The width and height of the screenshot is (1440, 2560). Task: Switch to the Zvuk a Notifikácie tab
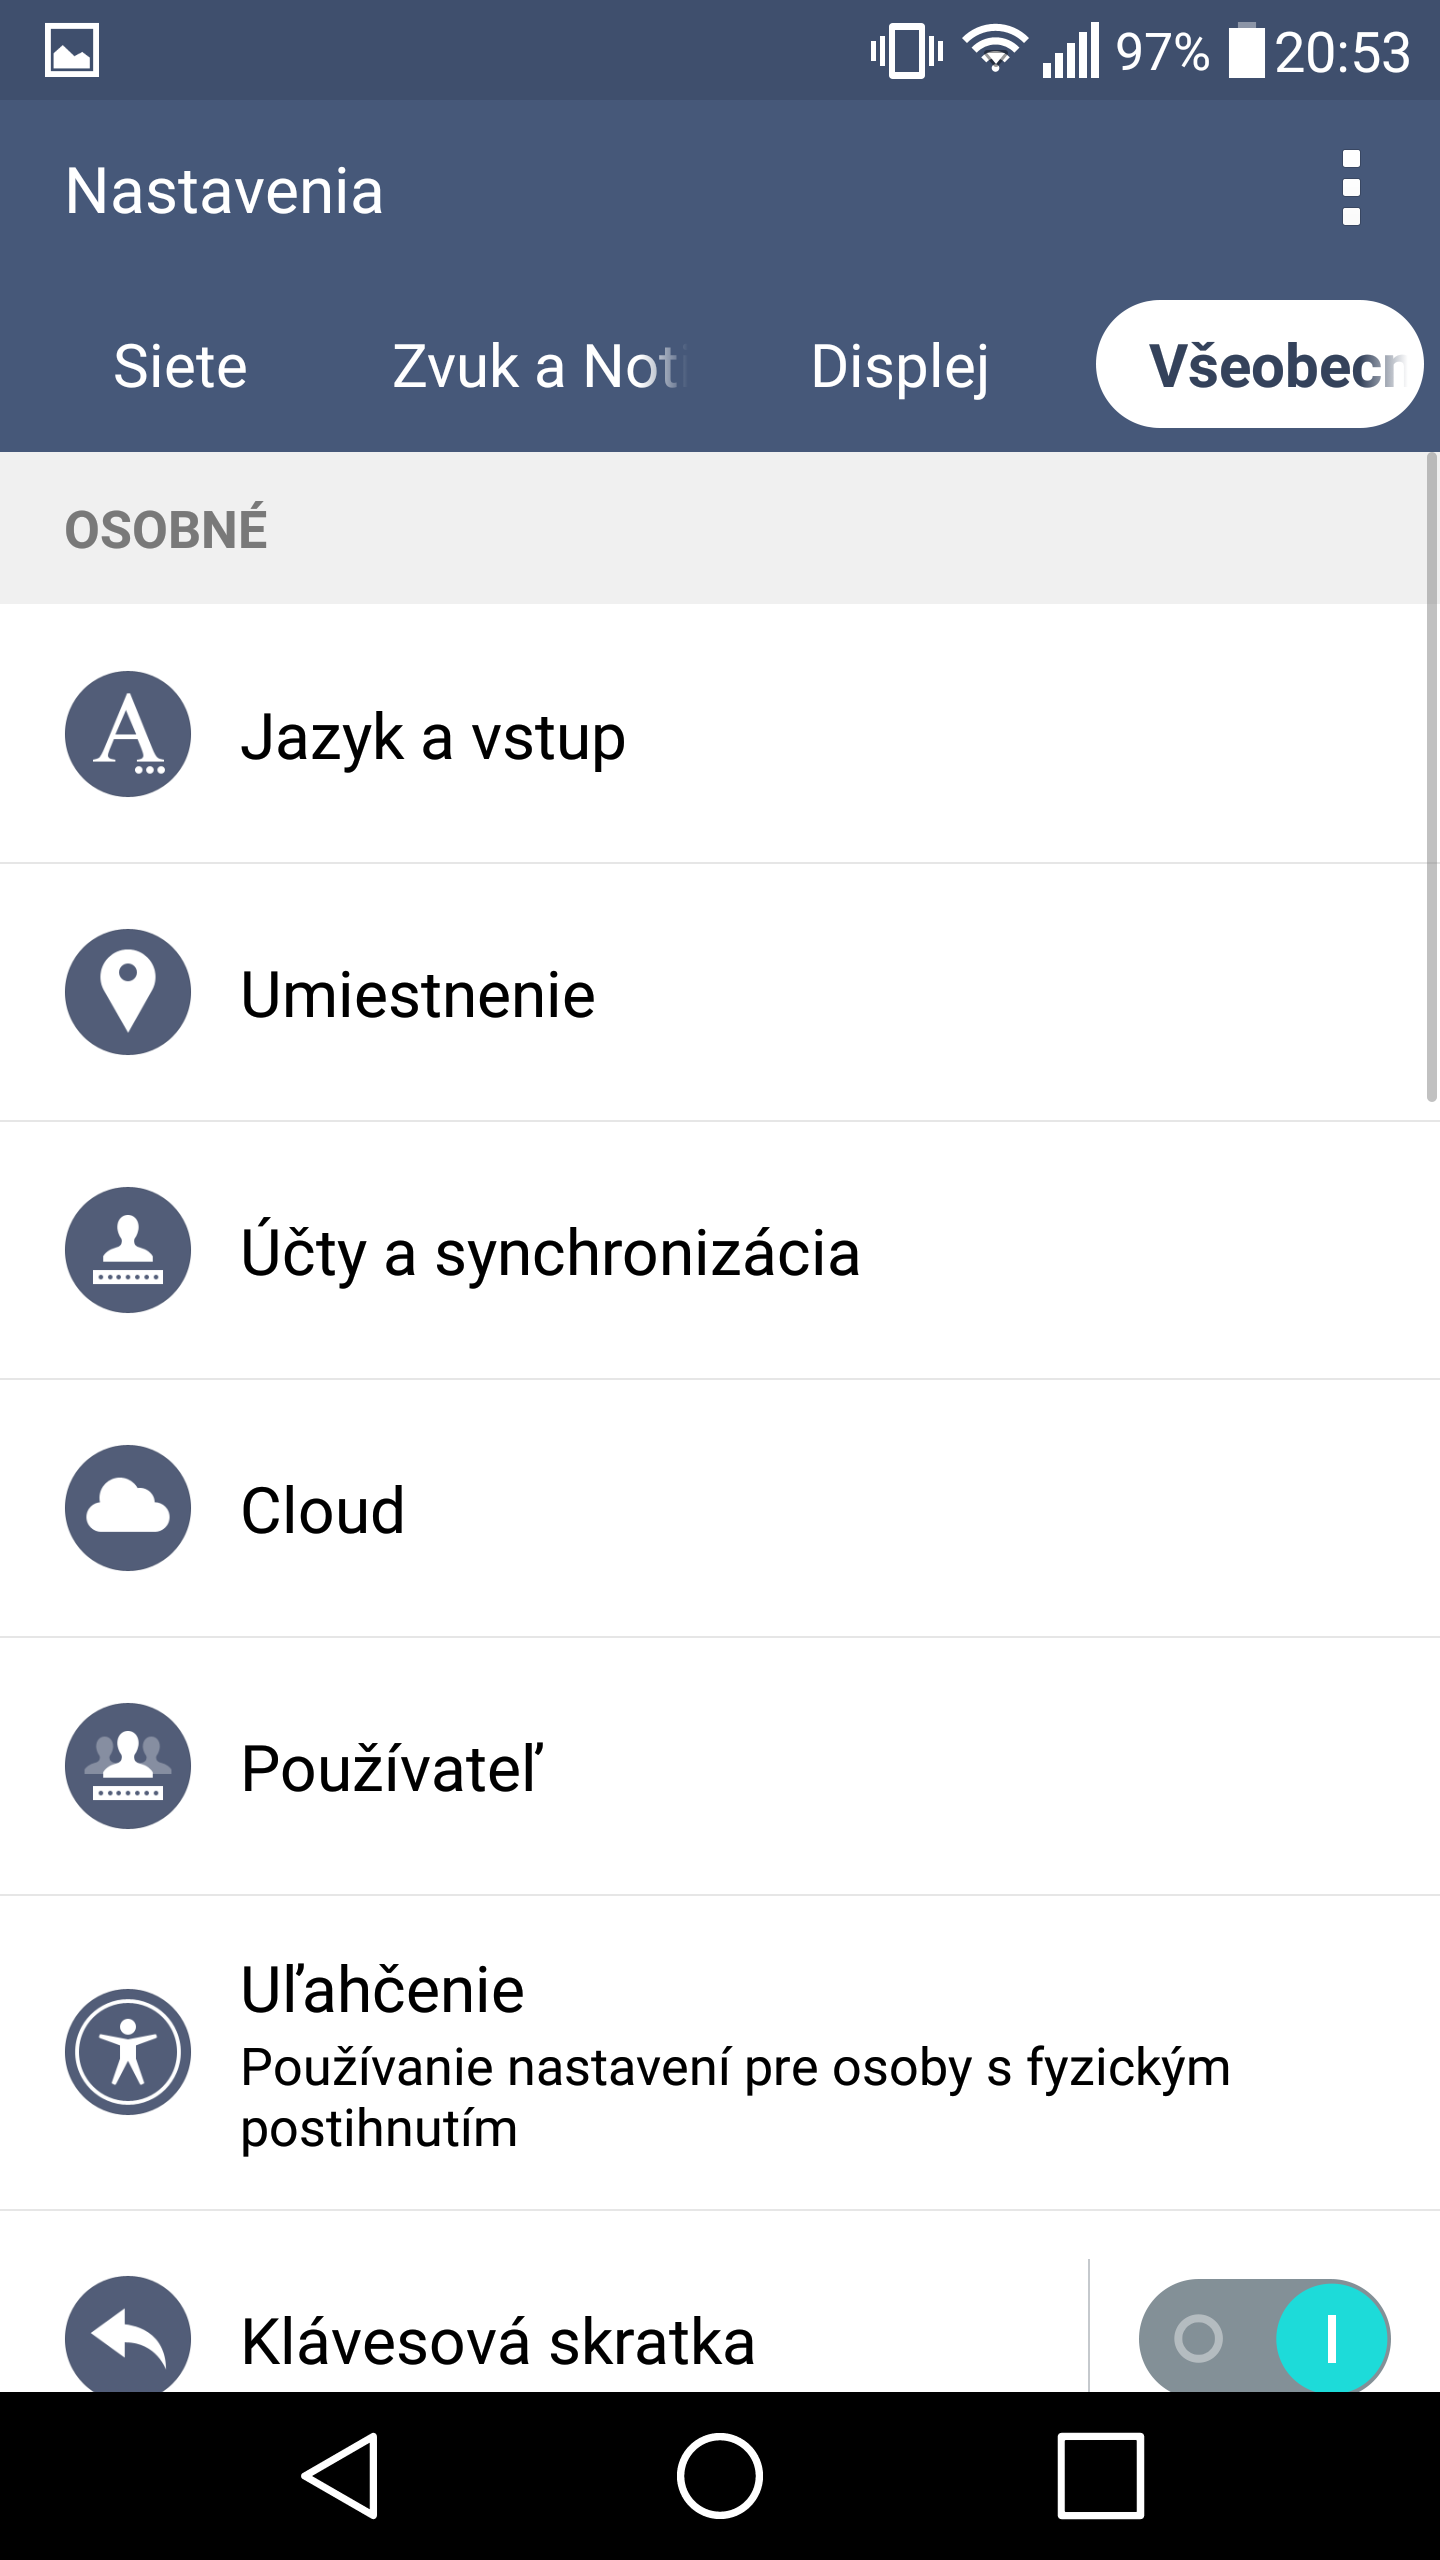pyautogui.click(x=540, y=366)
